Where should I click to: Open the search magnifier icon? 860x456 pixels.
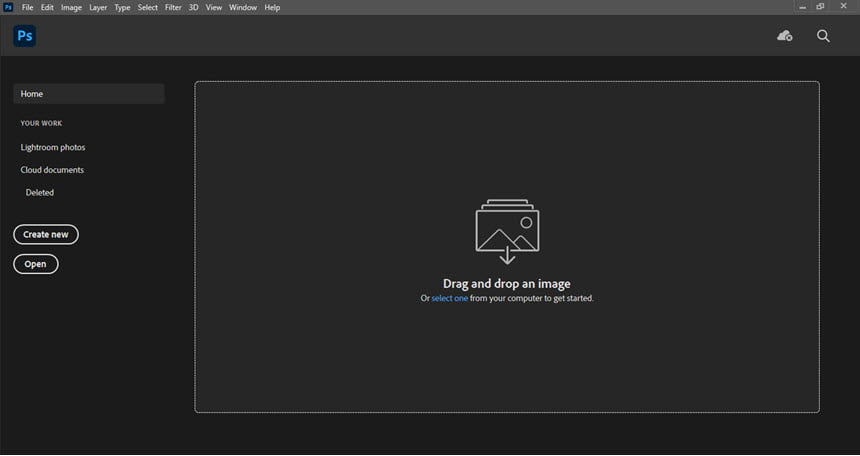pyautogui.click(x=823, y=36)
